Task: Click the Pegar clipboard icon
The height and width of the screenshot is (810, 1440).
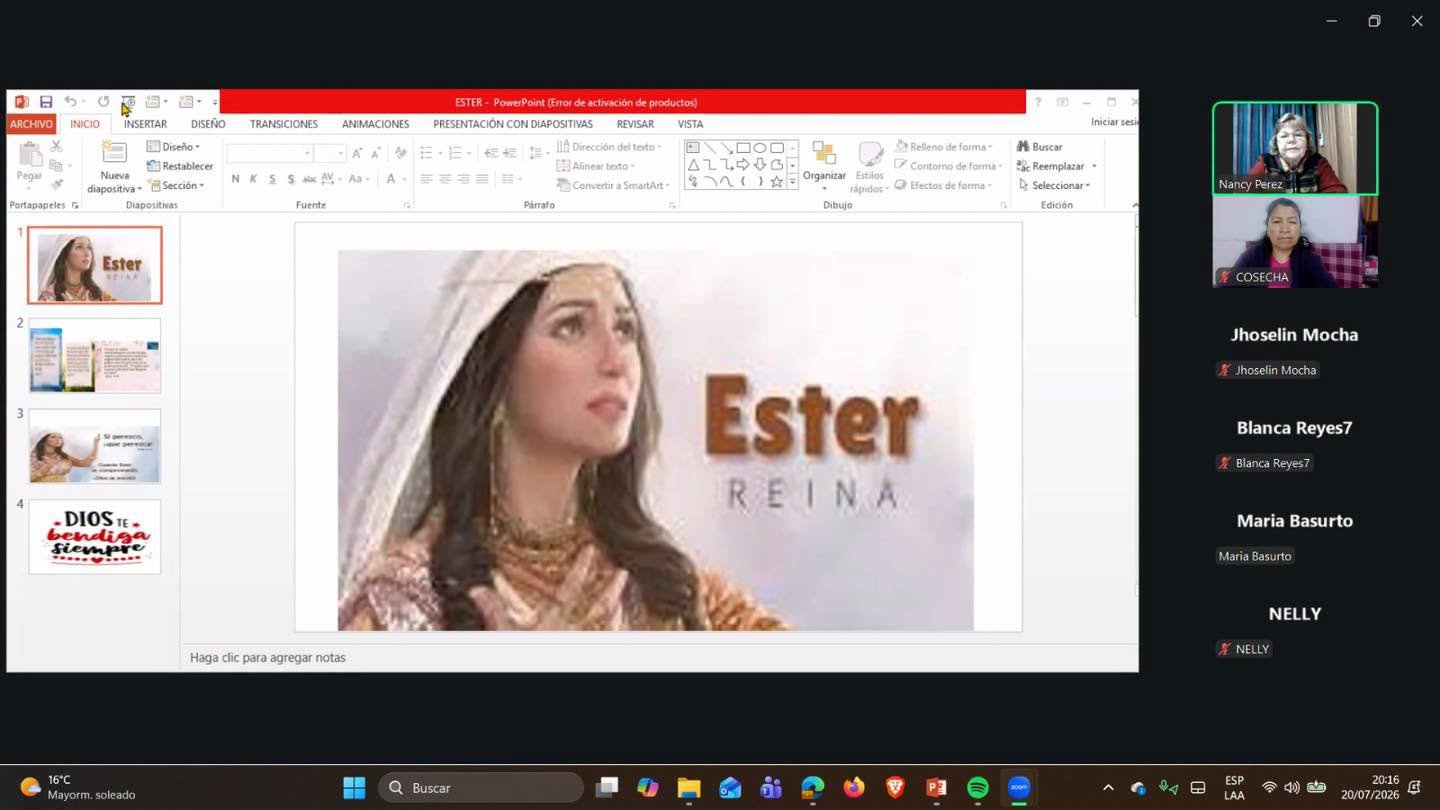Action: [30, 155]
